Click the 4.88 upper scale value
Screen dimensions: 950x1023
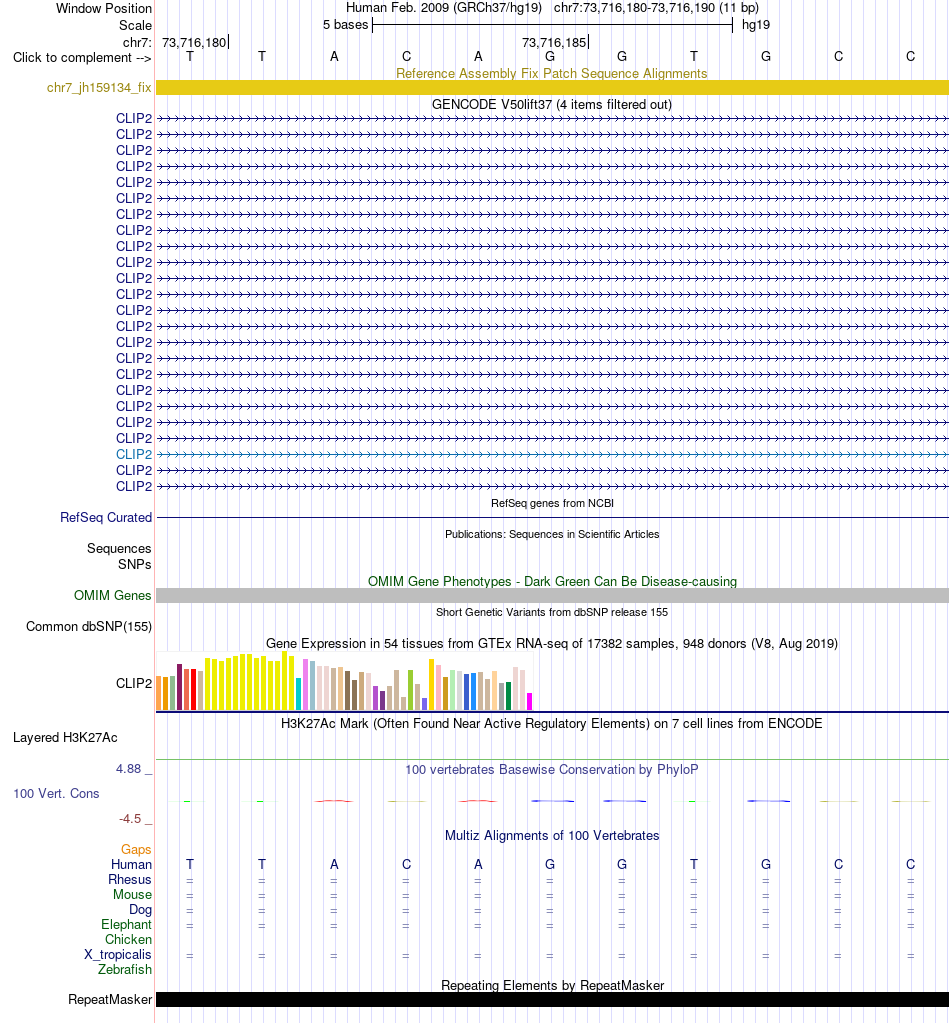(x=129, y=769)
